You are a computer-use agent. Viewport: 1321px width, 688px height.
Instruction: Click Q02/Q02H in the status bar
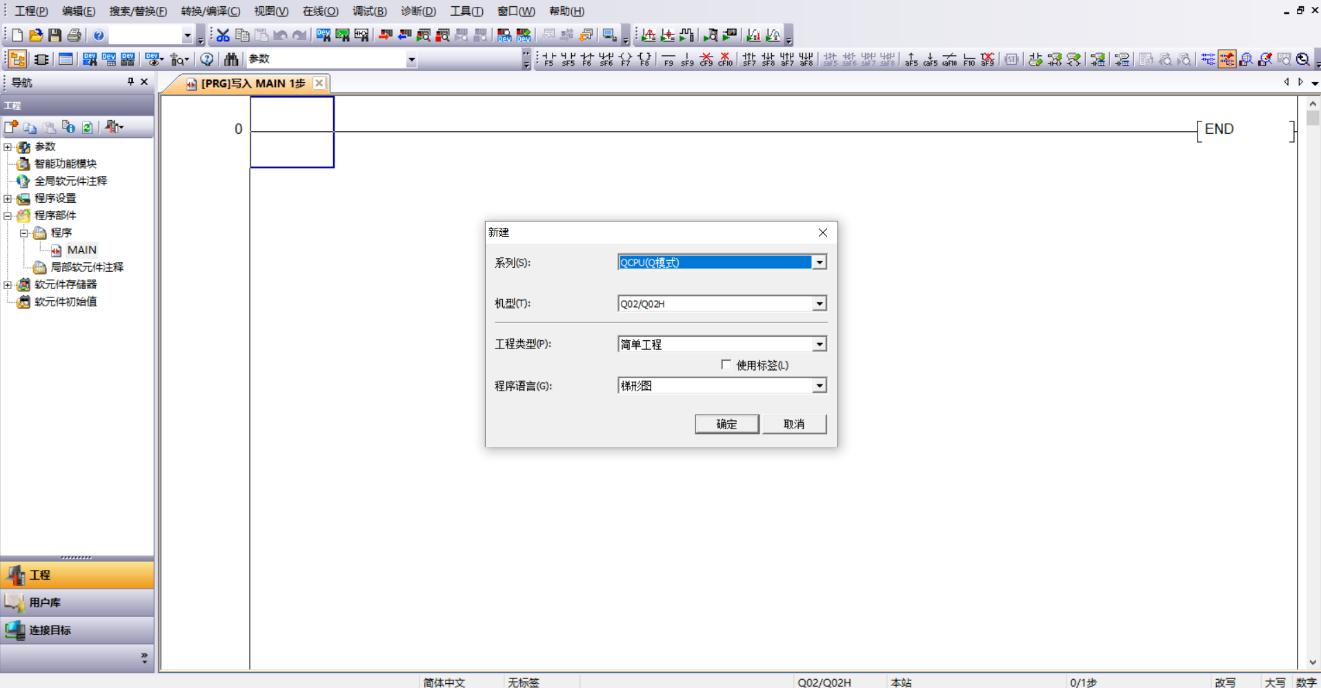pyautogui.click(x=824, y=682)
